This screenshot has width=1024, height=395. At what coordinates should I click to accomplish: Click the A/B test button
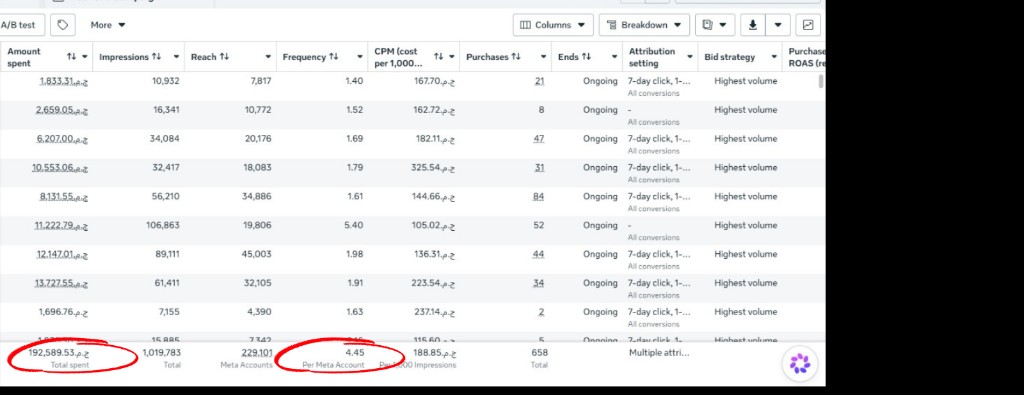pos(20,25)
